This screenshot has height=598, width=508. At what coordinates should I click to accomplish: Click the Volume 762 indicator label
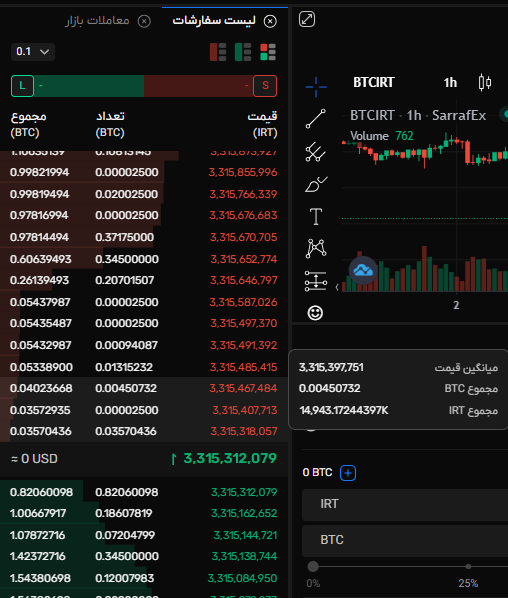(382, 136)
